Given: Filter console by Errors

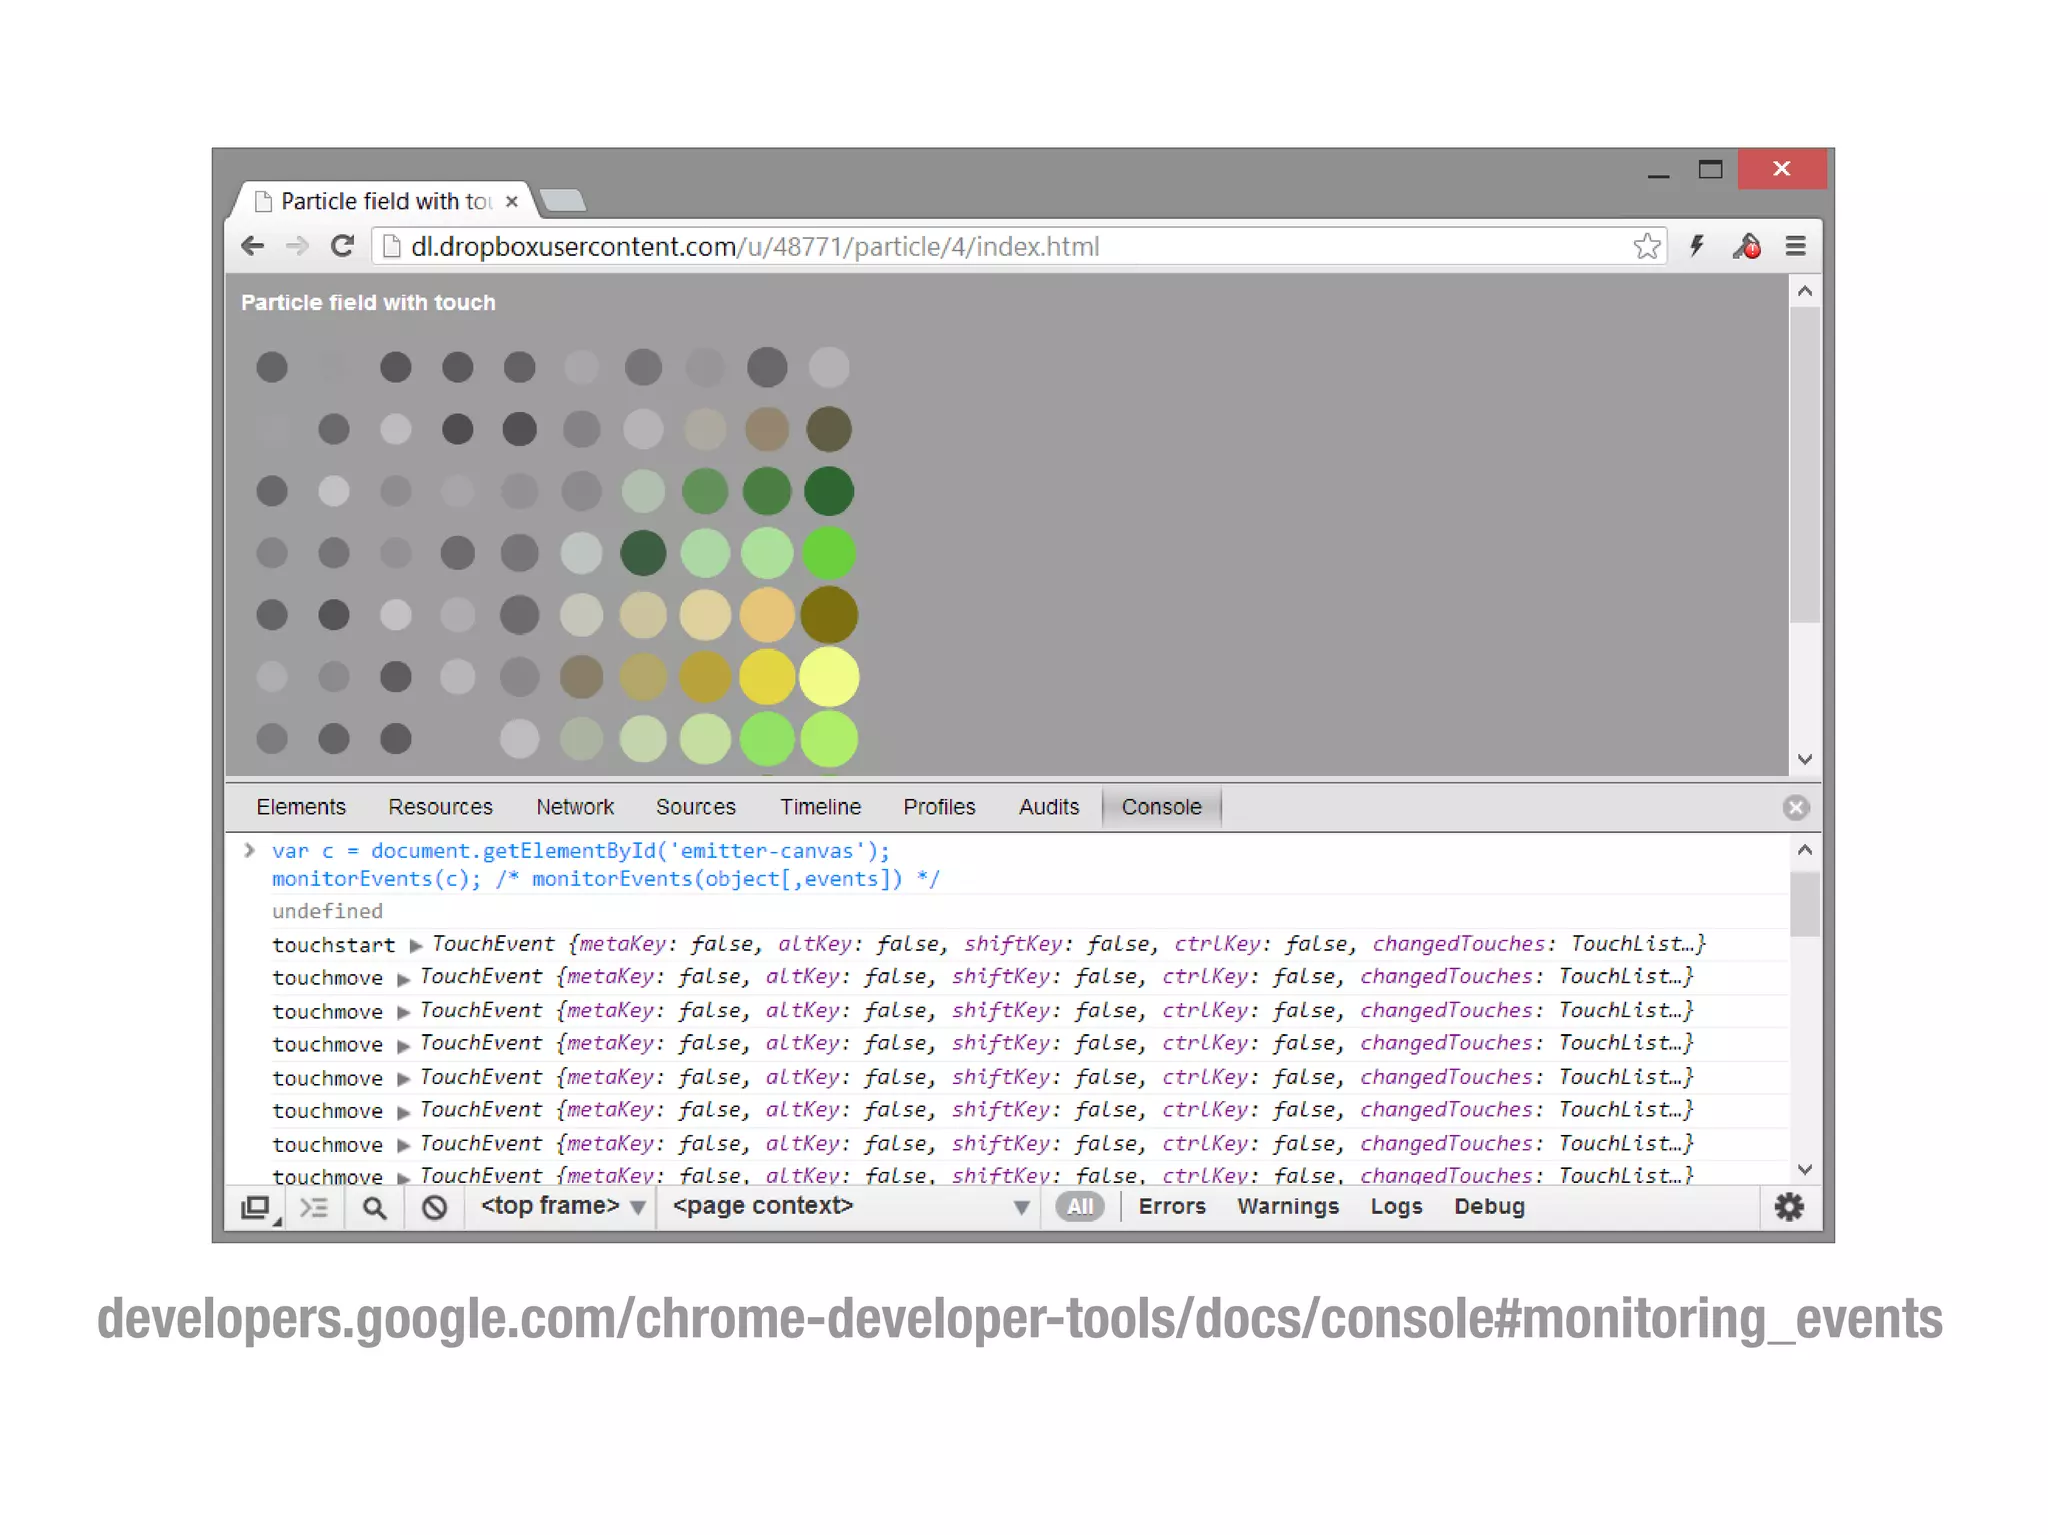Looking at the screenshot, I should (1172, 1207).
